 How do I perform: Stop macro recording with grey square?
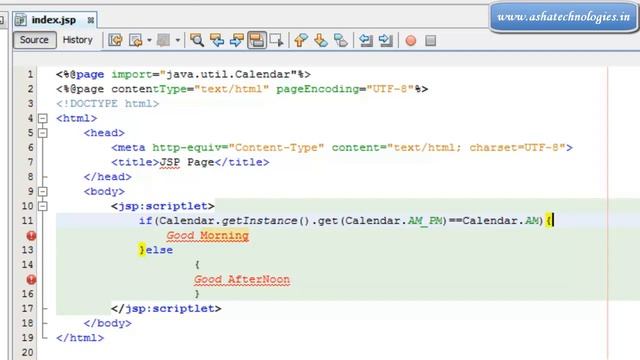[x=431, y=40]
